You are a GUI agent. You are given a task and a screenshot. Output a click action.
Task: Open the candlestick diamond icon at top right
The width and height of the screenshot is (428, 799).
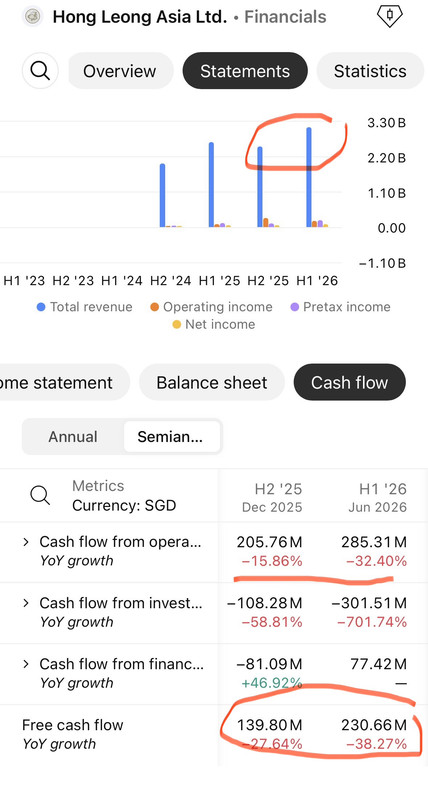click(390, 16)
